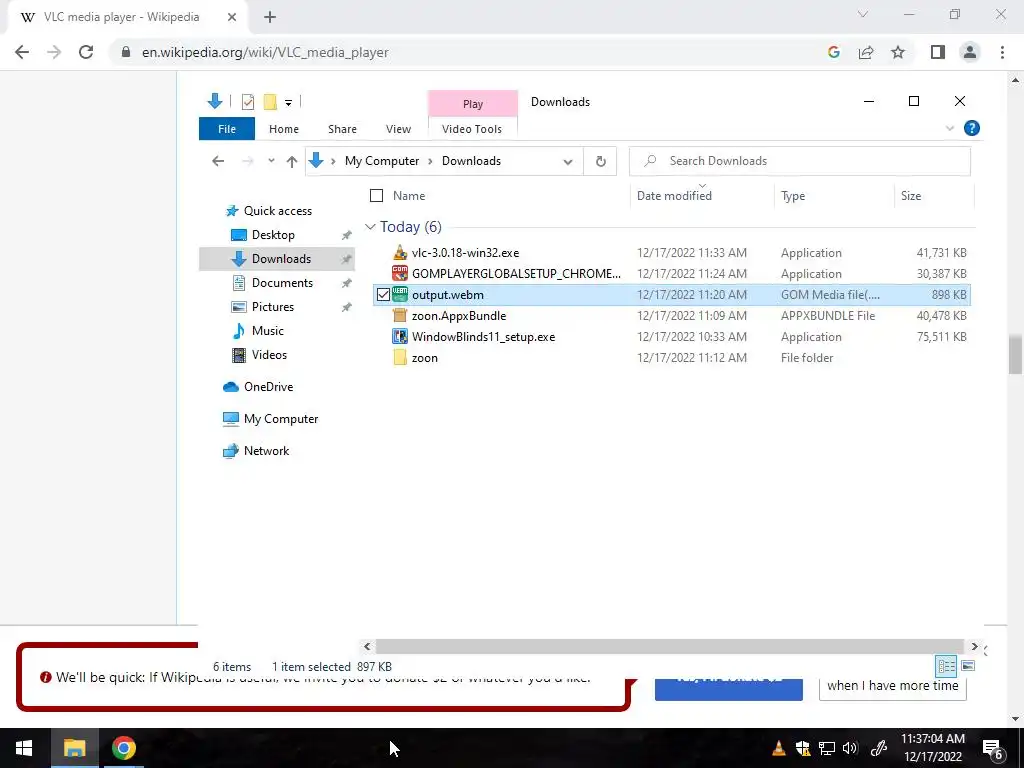
Task: Click Downloads in the address breadcrumb
Action: click(471, 161)
